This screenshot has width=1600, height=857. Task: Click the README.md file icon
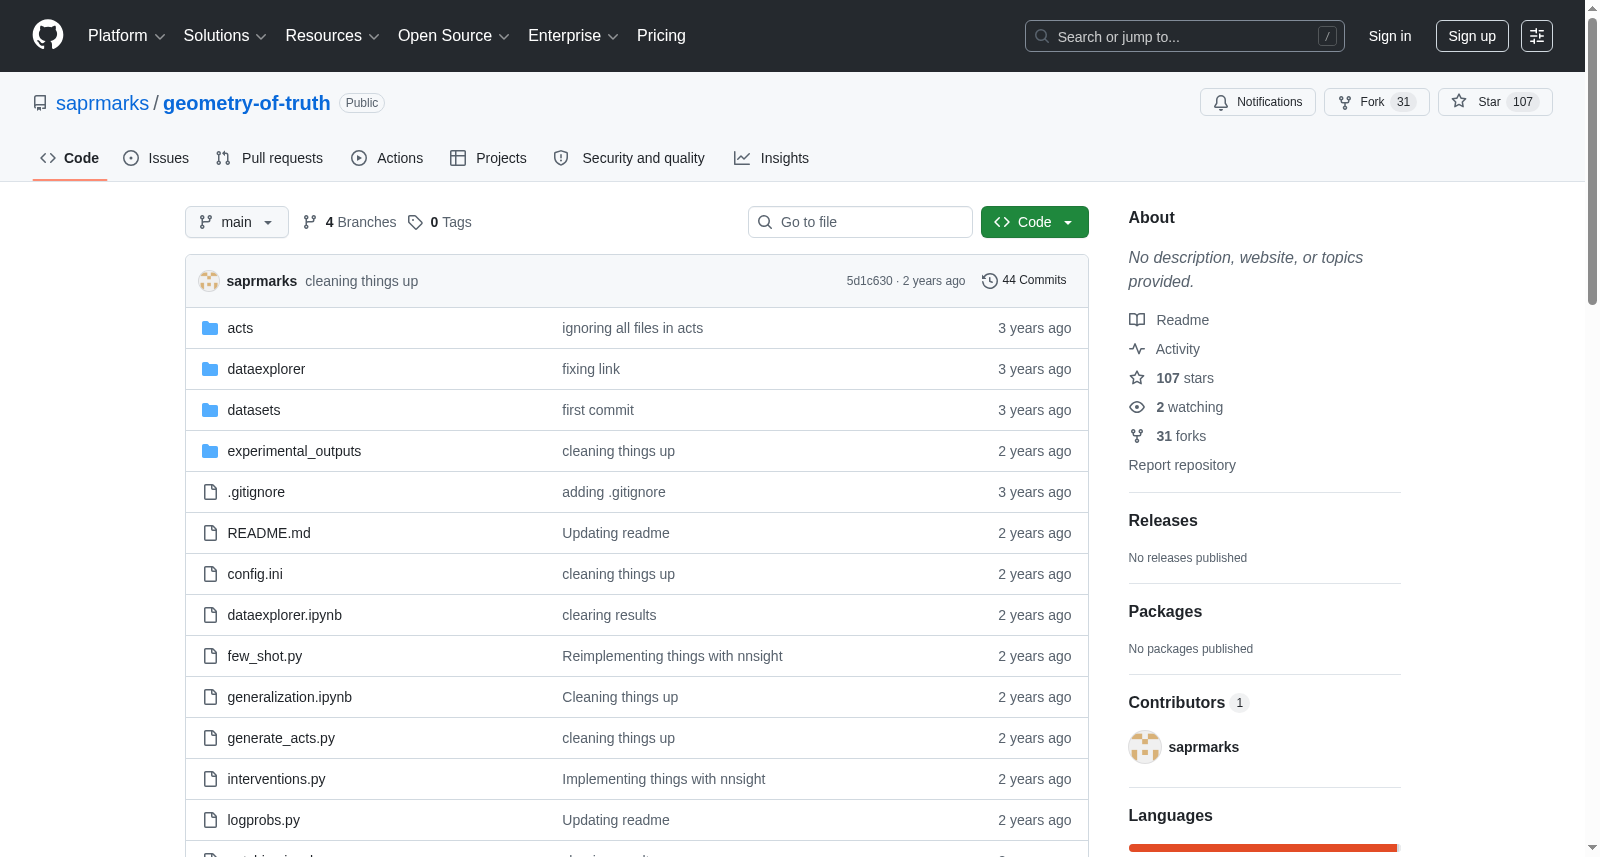(210, 533)
